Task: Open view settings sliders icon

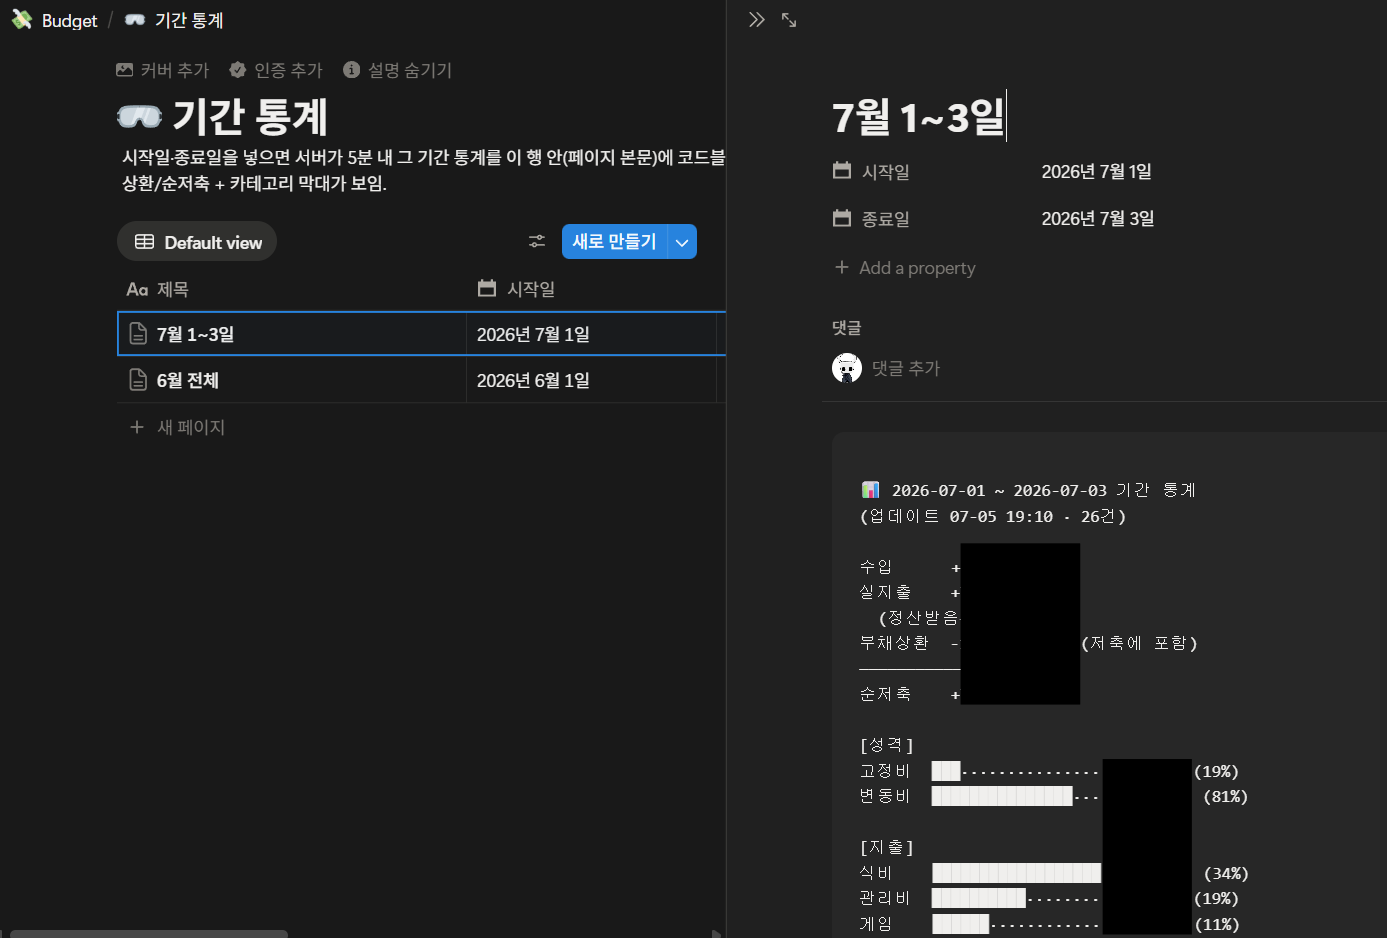Action: point(537,242)
